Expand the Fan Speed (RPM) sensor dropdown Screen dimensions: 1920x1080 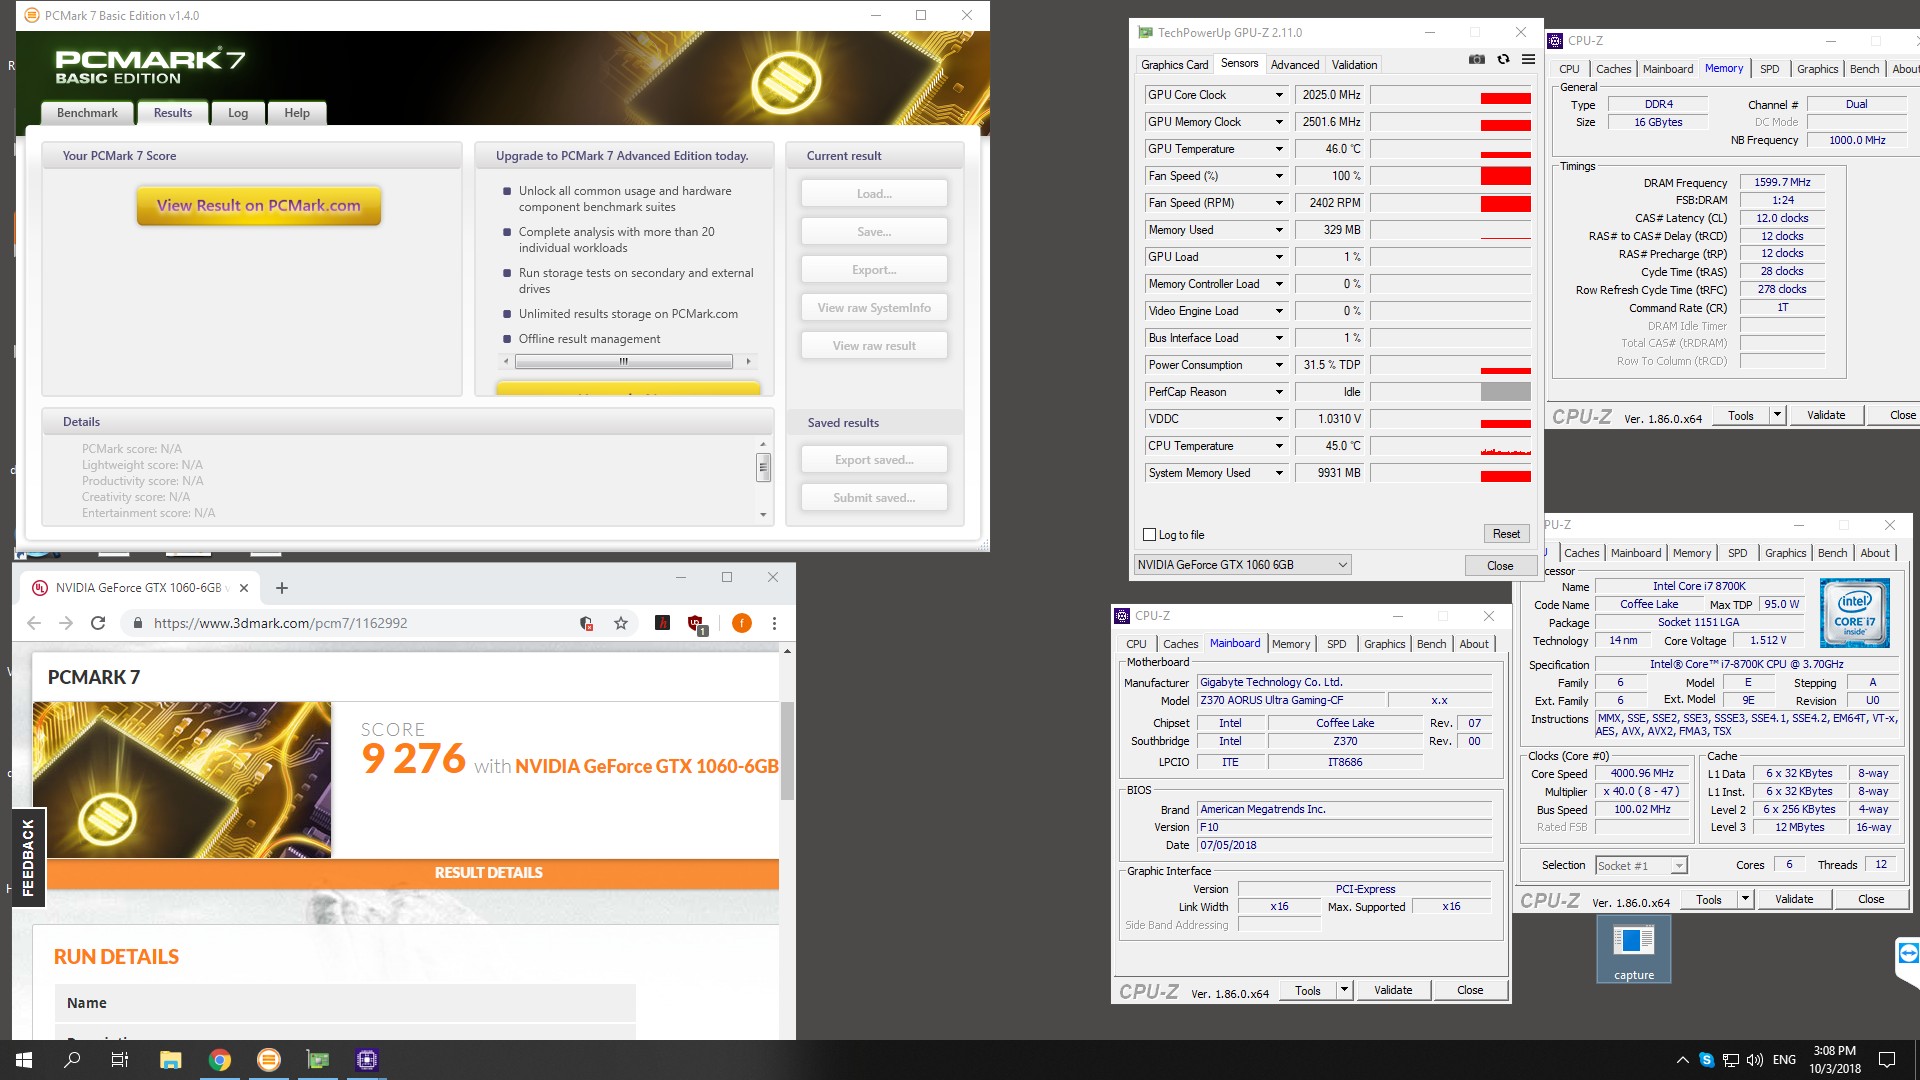coord(1279,203)
